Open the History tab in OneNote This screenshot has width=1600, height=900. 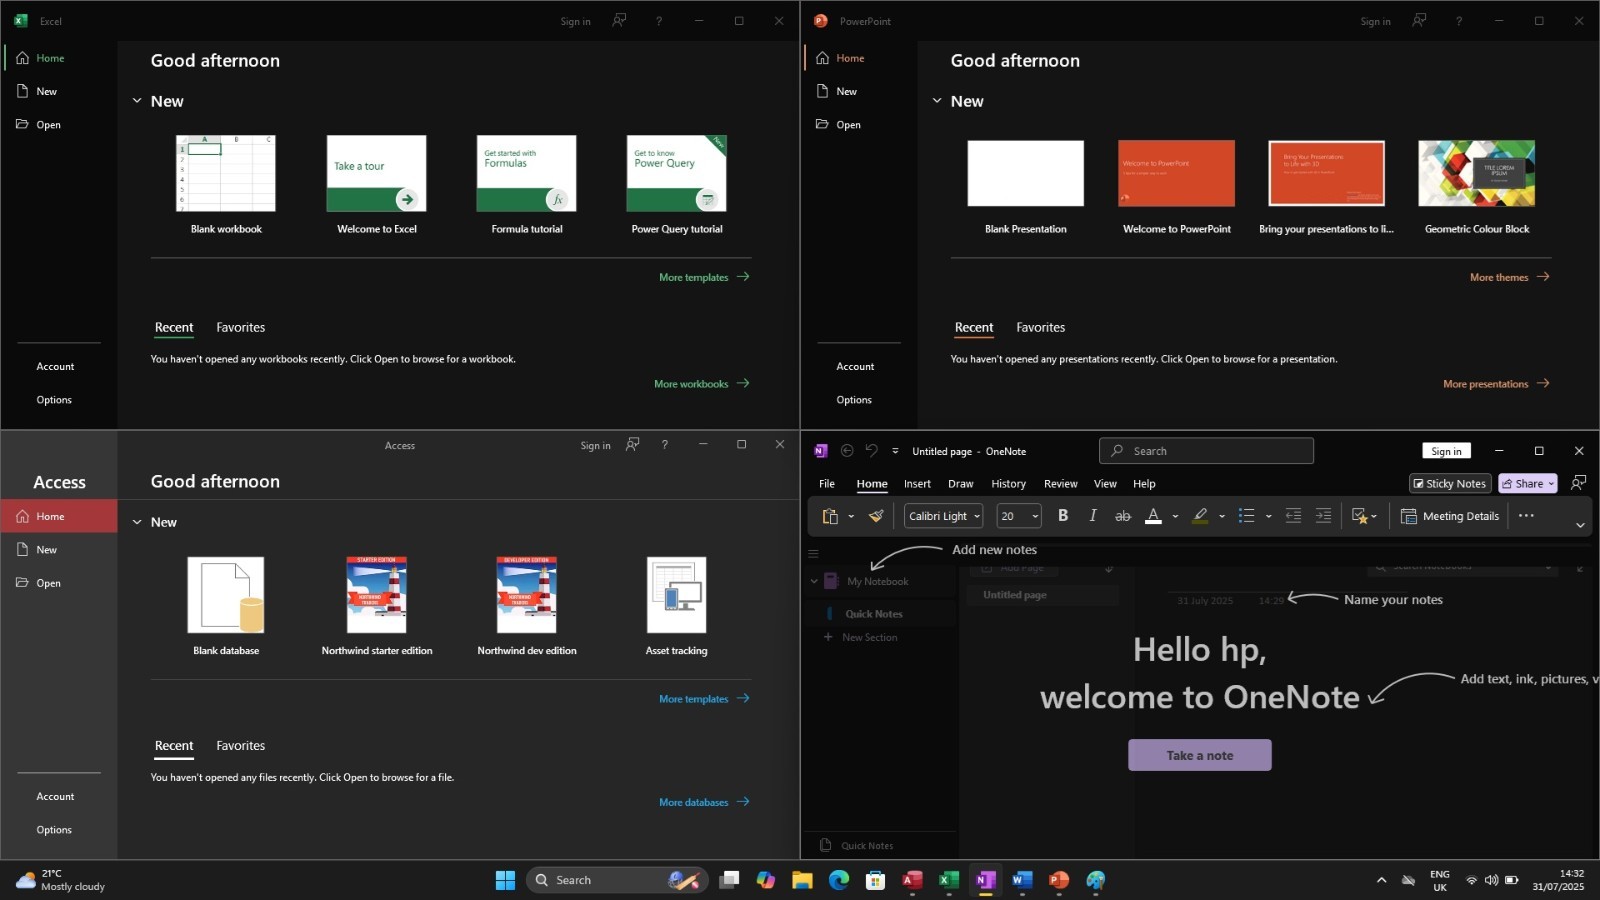[x=1008, y=484]
